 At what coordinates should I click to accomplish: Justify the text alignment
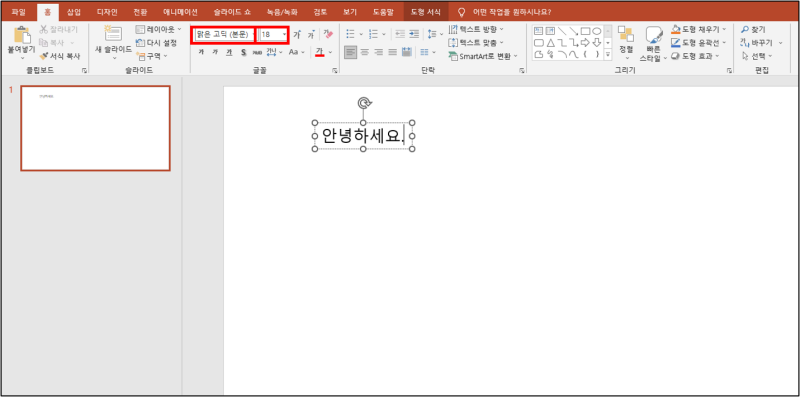[x=392, y=52]
